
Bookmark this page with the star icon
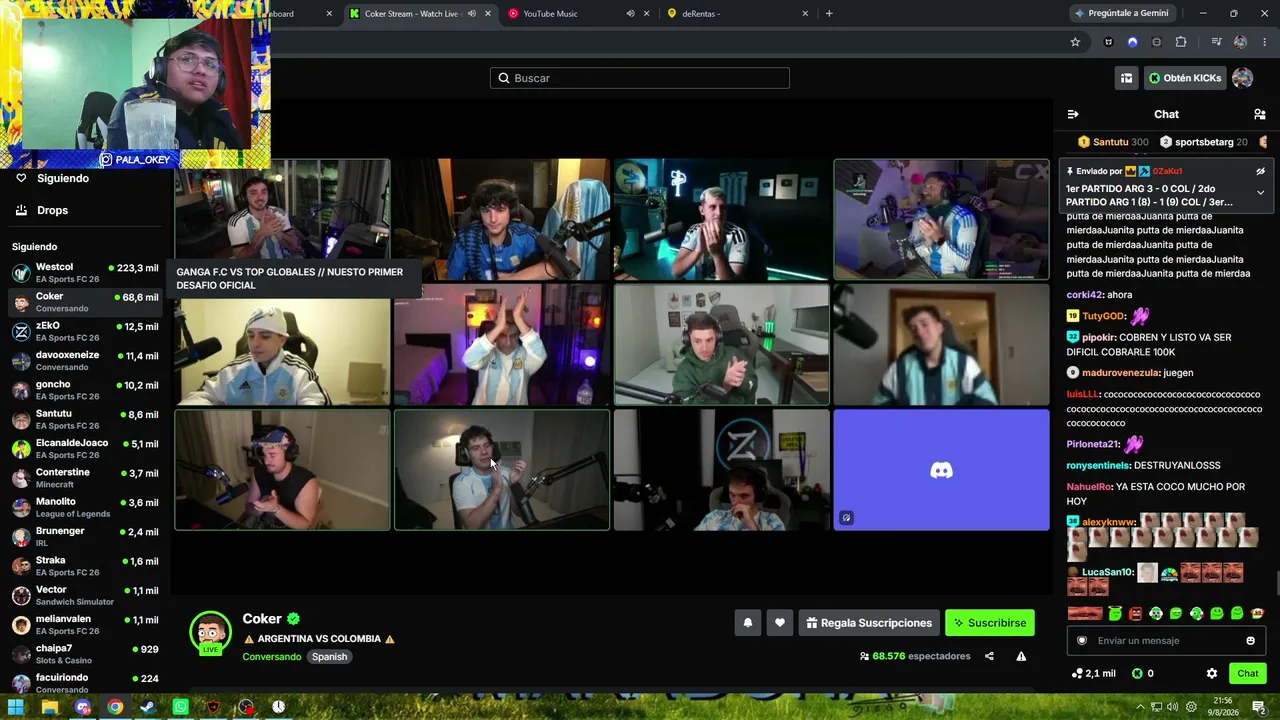(1075, 42)
